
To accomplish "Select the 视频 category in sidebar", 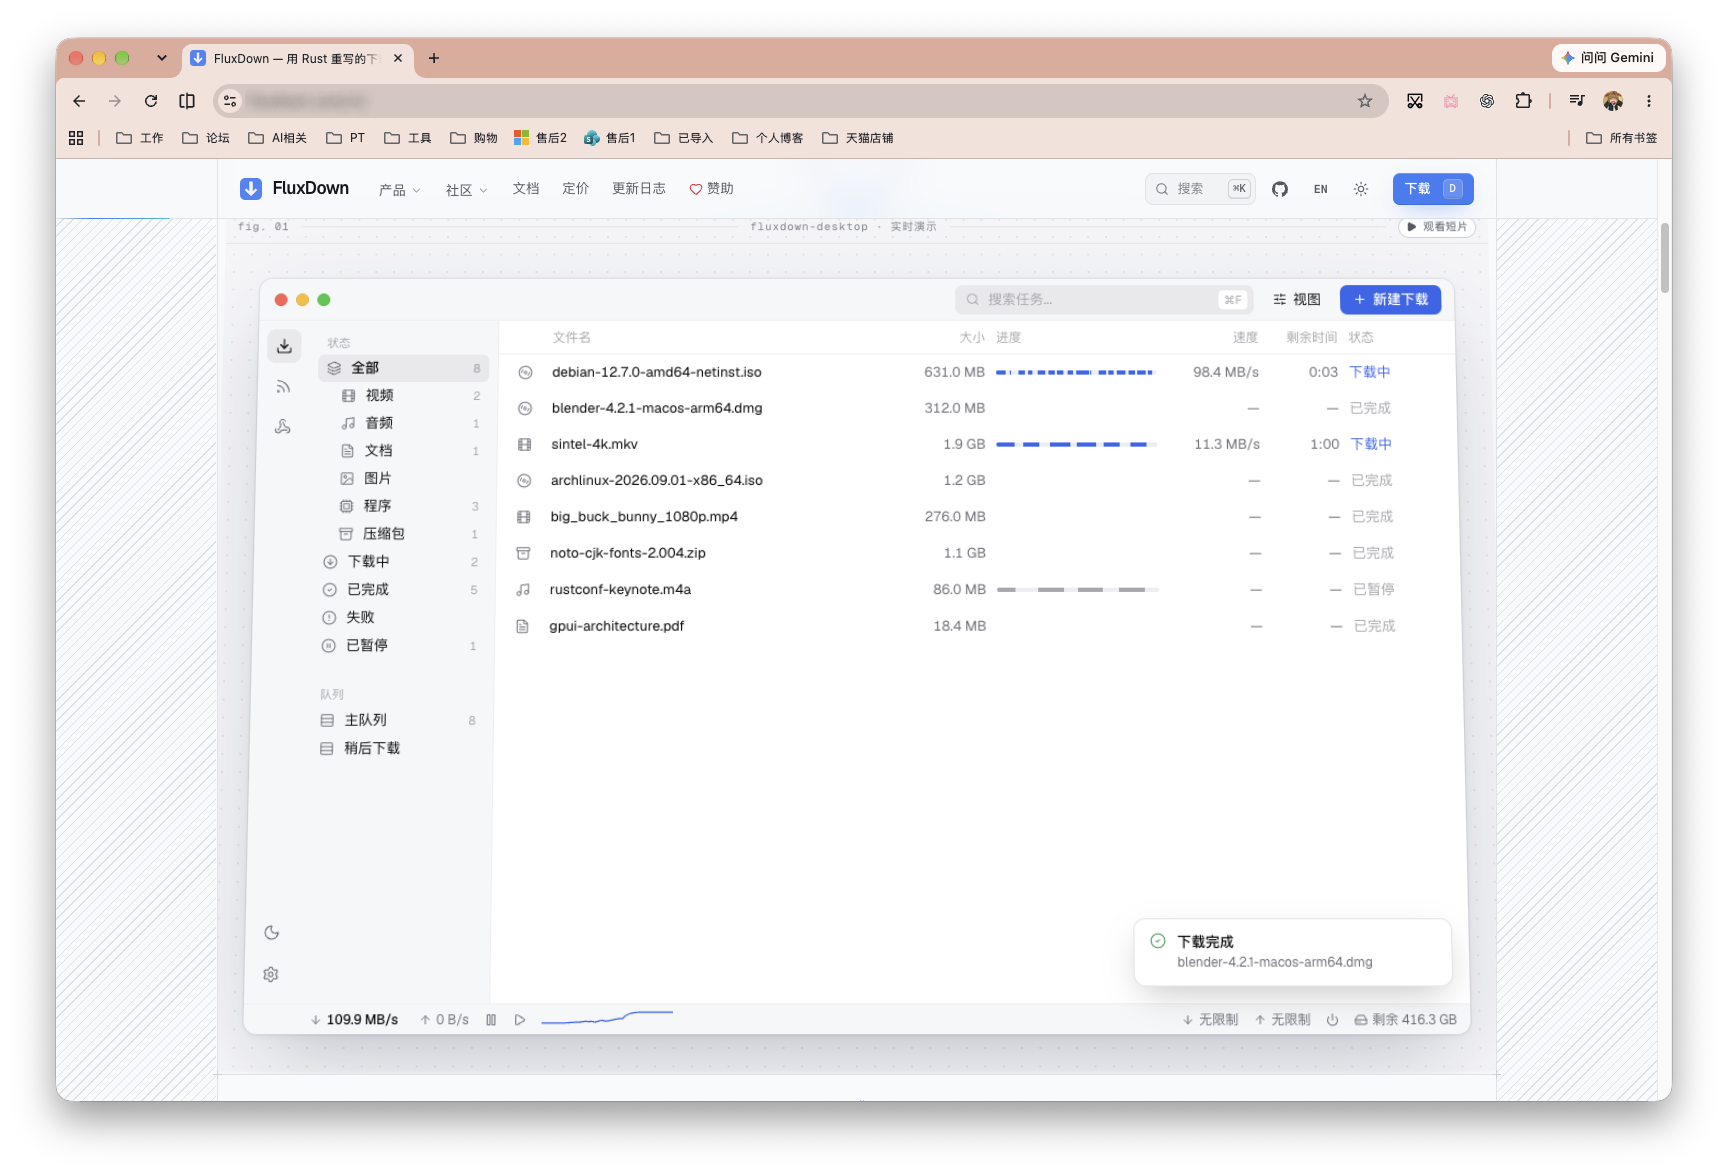I will [x=403, y=396].
